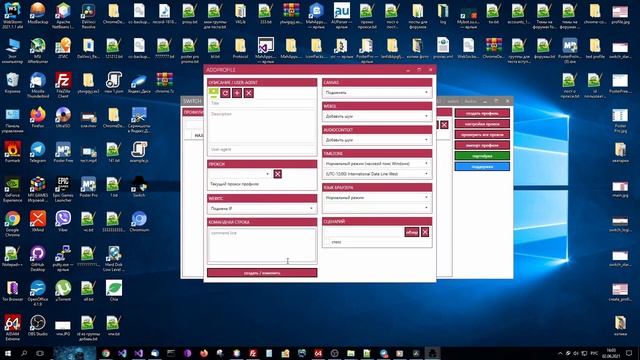This screenshot has width=640, height=360.
Task: Click the red X icon in Switch window toolbar
Action: point(444,125)
